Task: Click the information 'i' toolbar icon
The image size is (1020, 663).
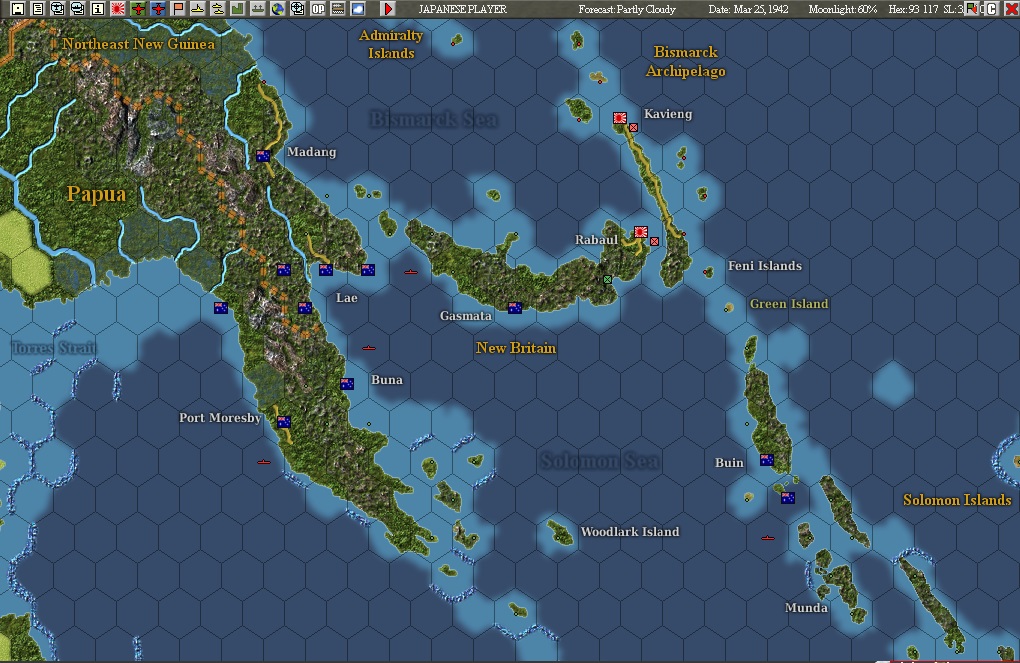Action: [98, 9]
